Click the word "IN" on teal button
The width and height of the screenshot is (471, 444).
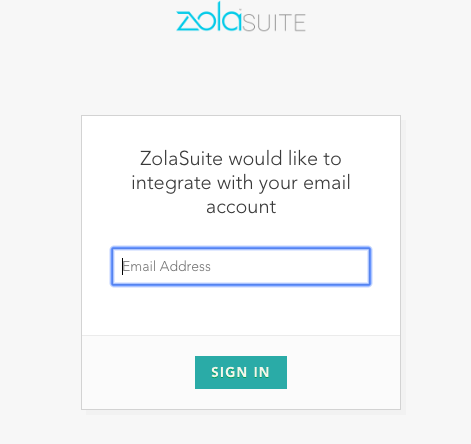262,372
